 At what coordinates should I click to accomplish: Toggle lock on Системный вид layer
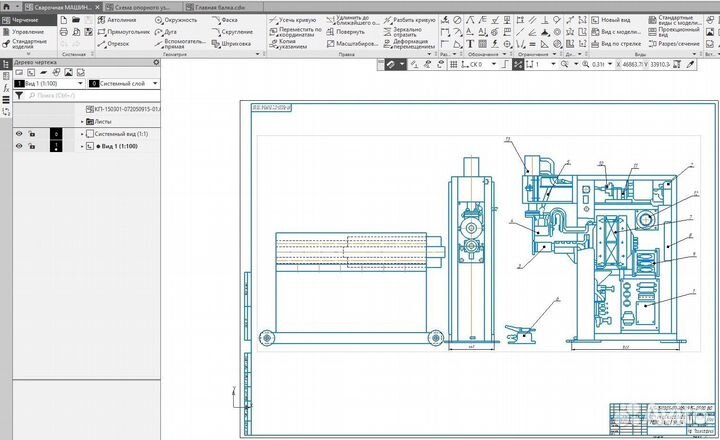click(x=32, y=133)
